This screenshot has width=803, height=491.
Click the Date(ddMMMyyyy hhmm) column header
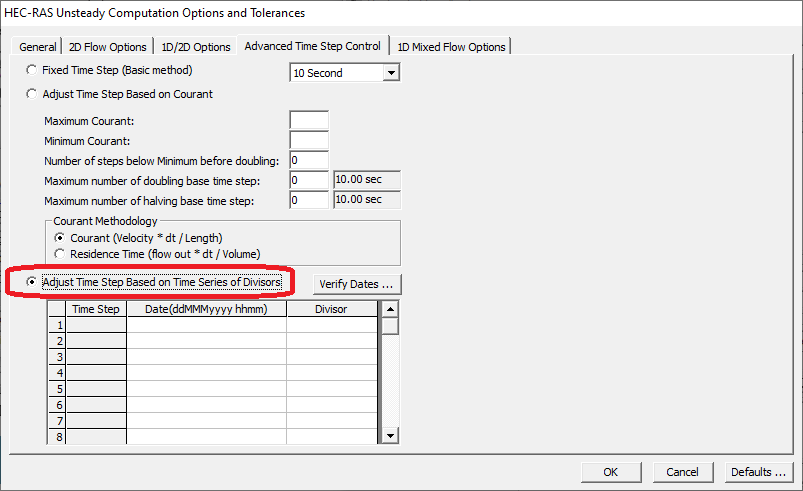coord(206,309)
